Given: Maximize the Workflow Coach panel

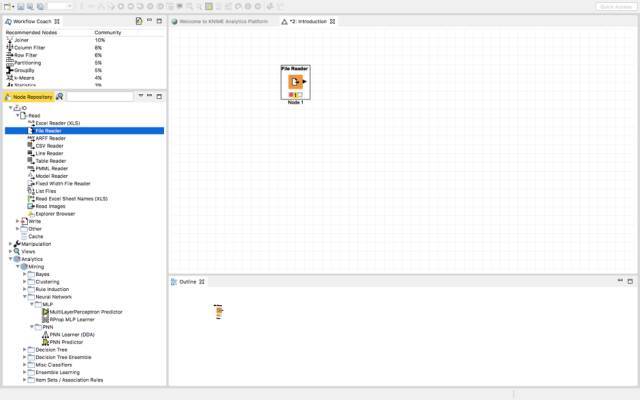Looking at the screenshot, I should click(x=159, y=21).
